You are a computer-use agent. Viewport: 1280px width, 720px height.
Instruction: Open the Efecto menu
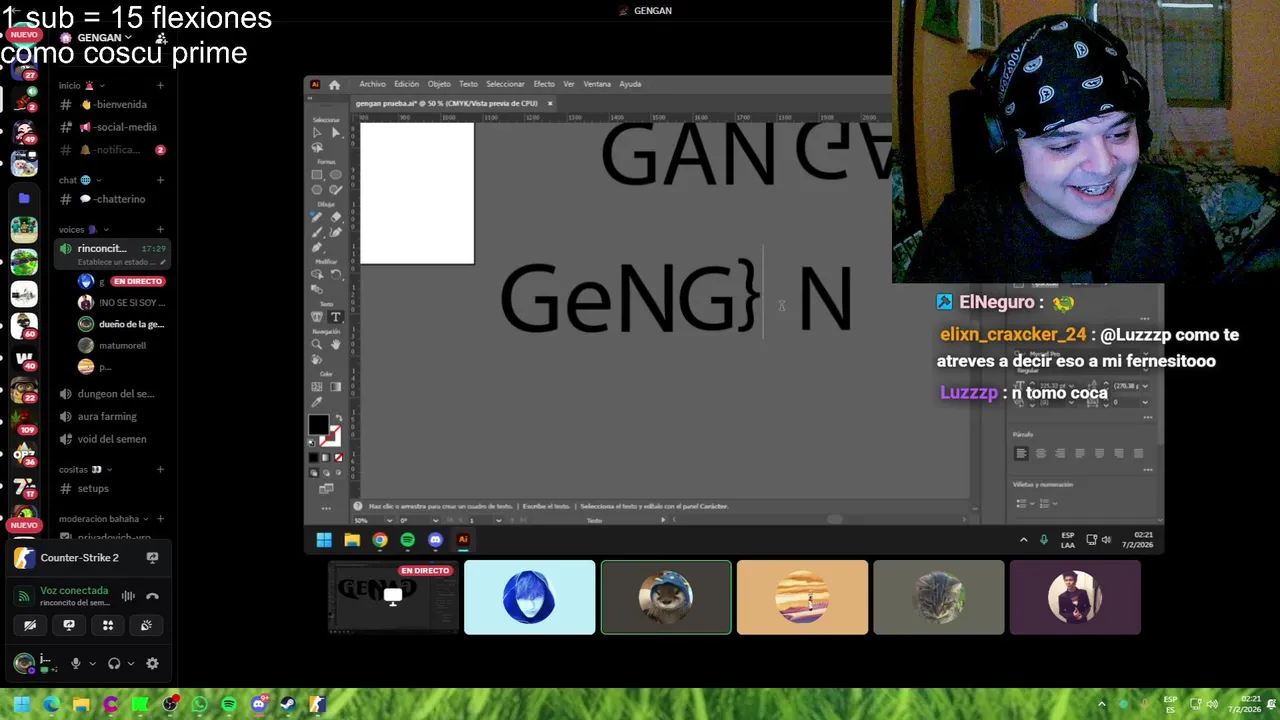click(x=544, y=84)
